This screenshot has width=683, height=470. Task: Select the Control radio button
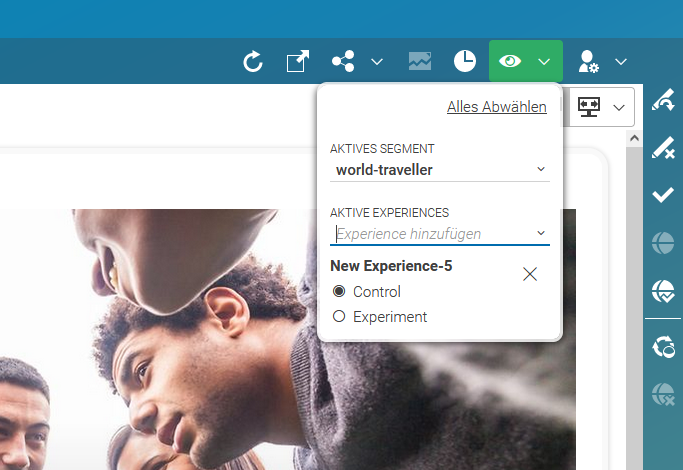click(x=339, y=292)
